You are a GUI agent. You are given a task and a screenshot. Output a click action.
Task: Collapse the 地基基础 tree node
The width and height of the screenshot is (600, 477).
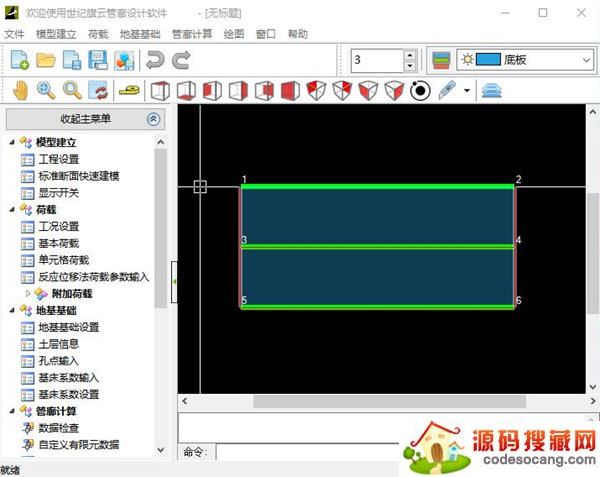point(12,310)
